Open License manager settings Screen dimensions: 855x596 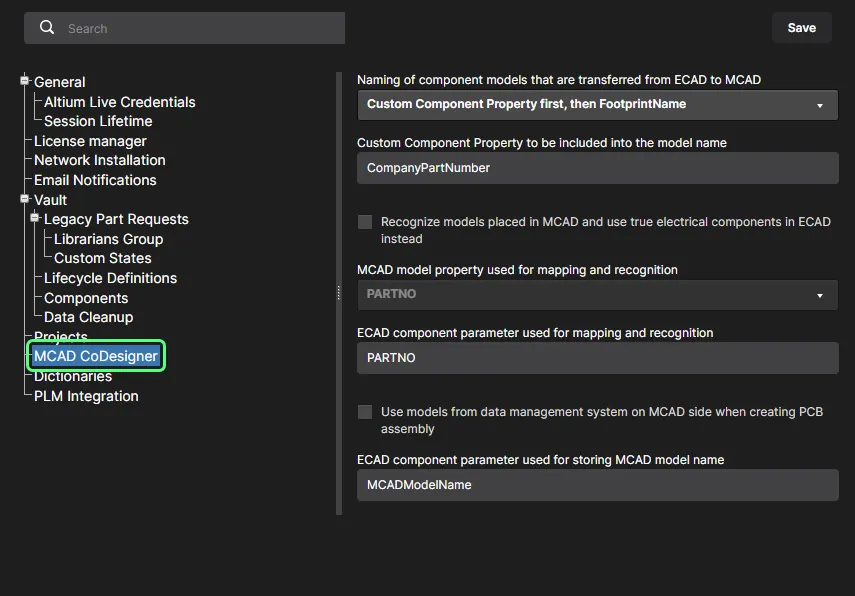tap(90, 141)
